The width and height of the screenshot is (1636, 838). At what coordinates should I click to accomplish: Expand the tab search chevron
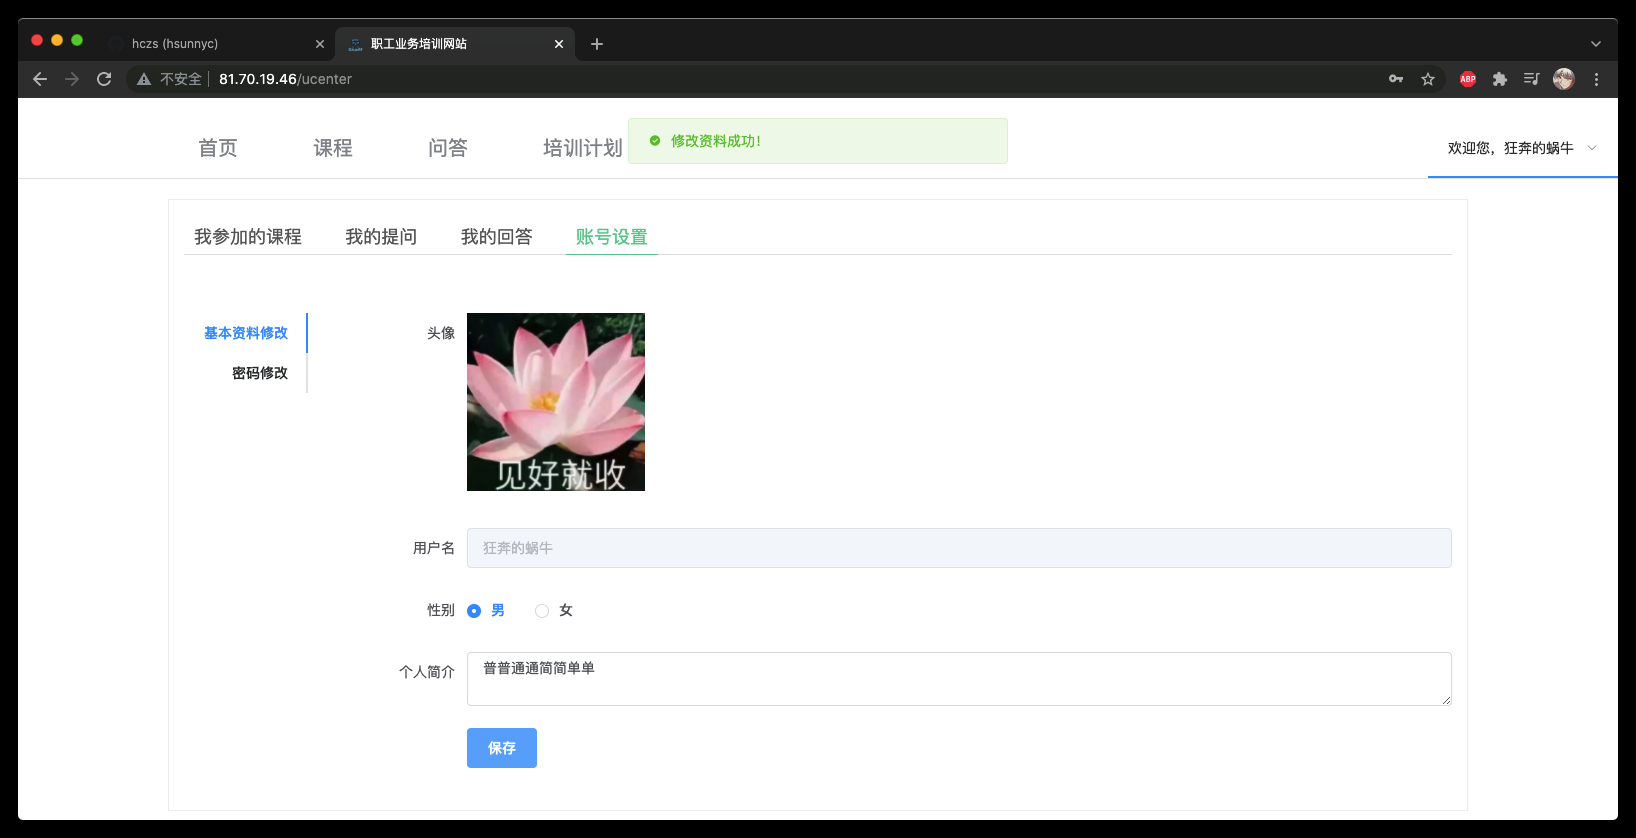pos(1596,44)
